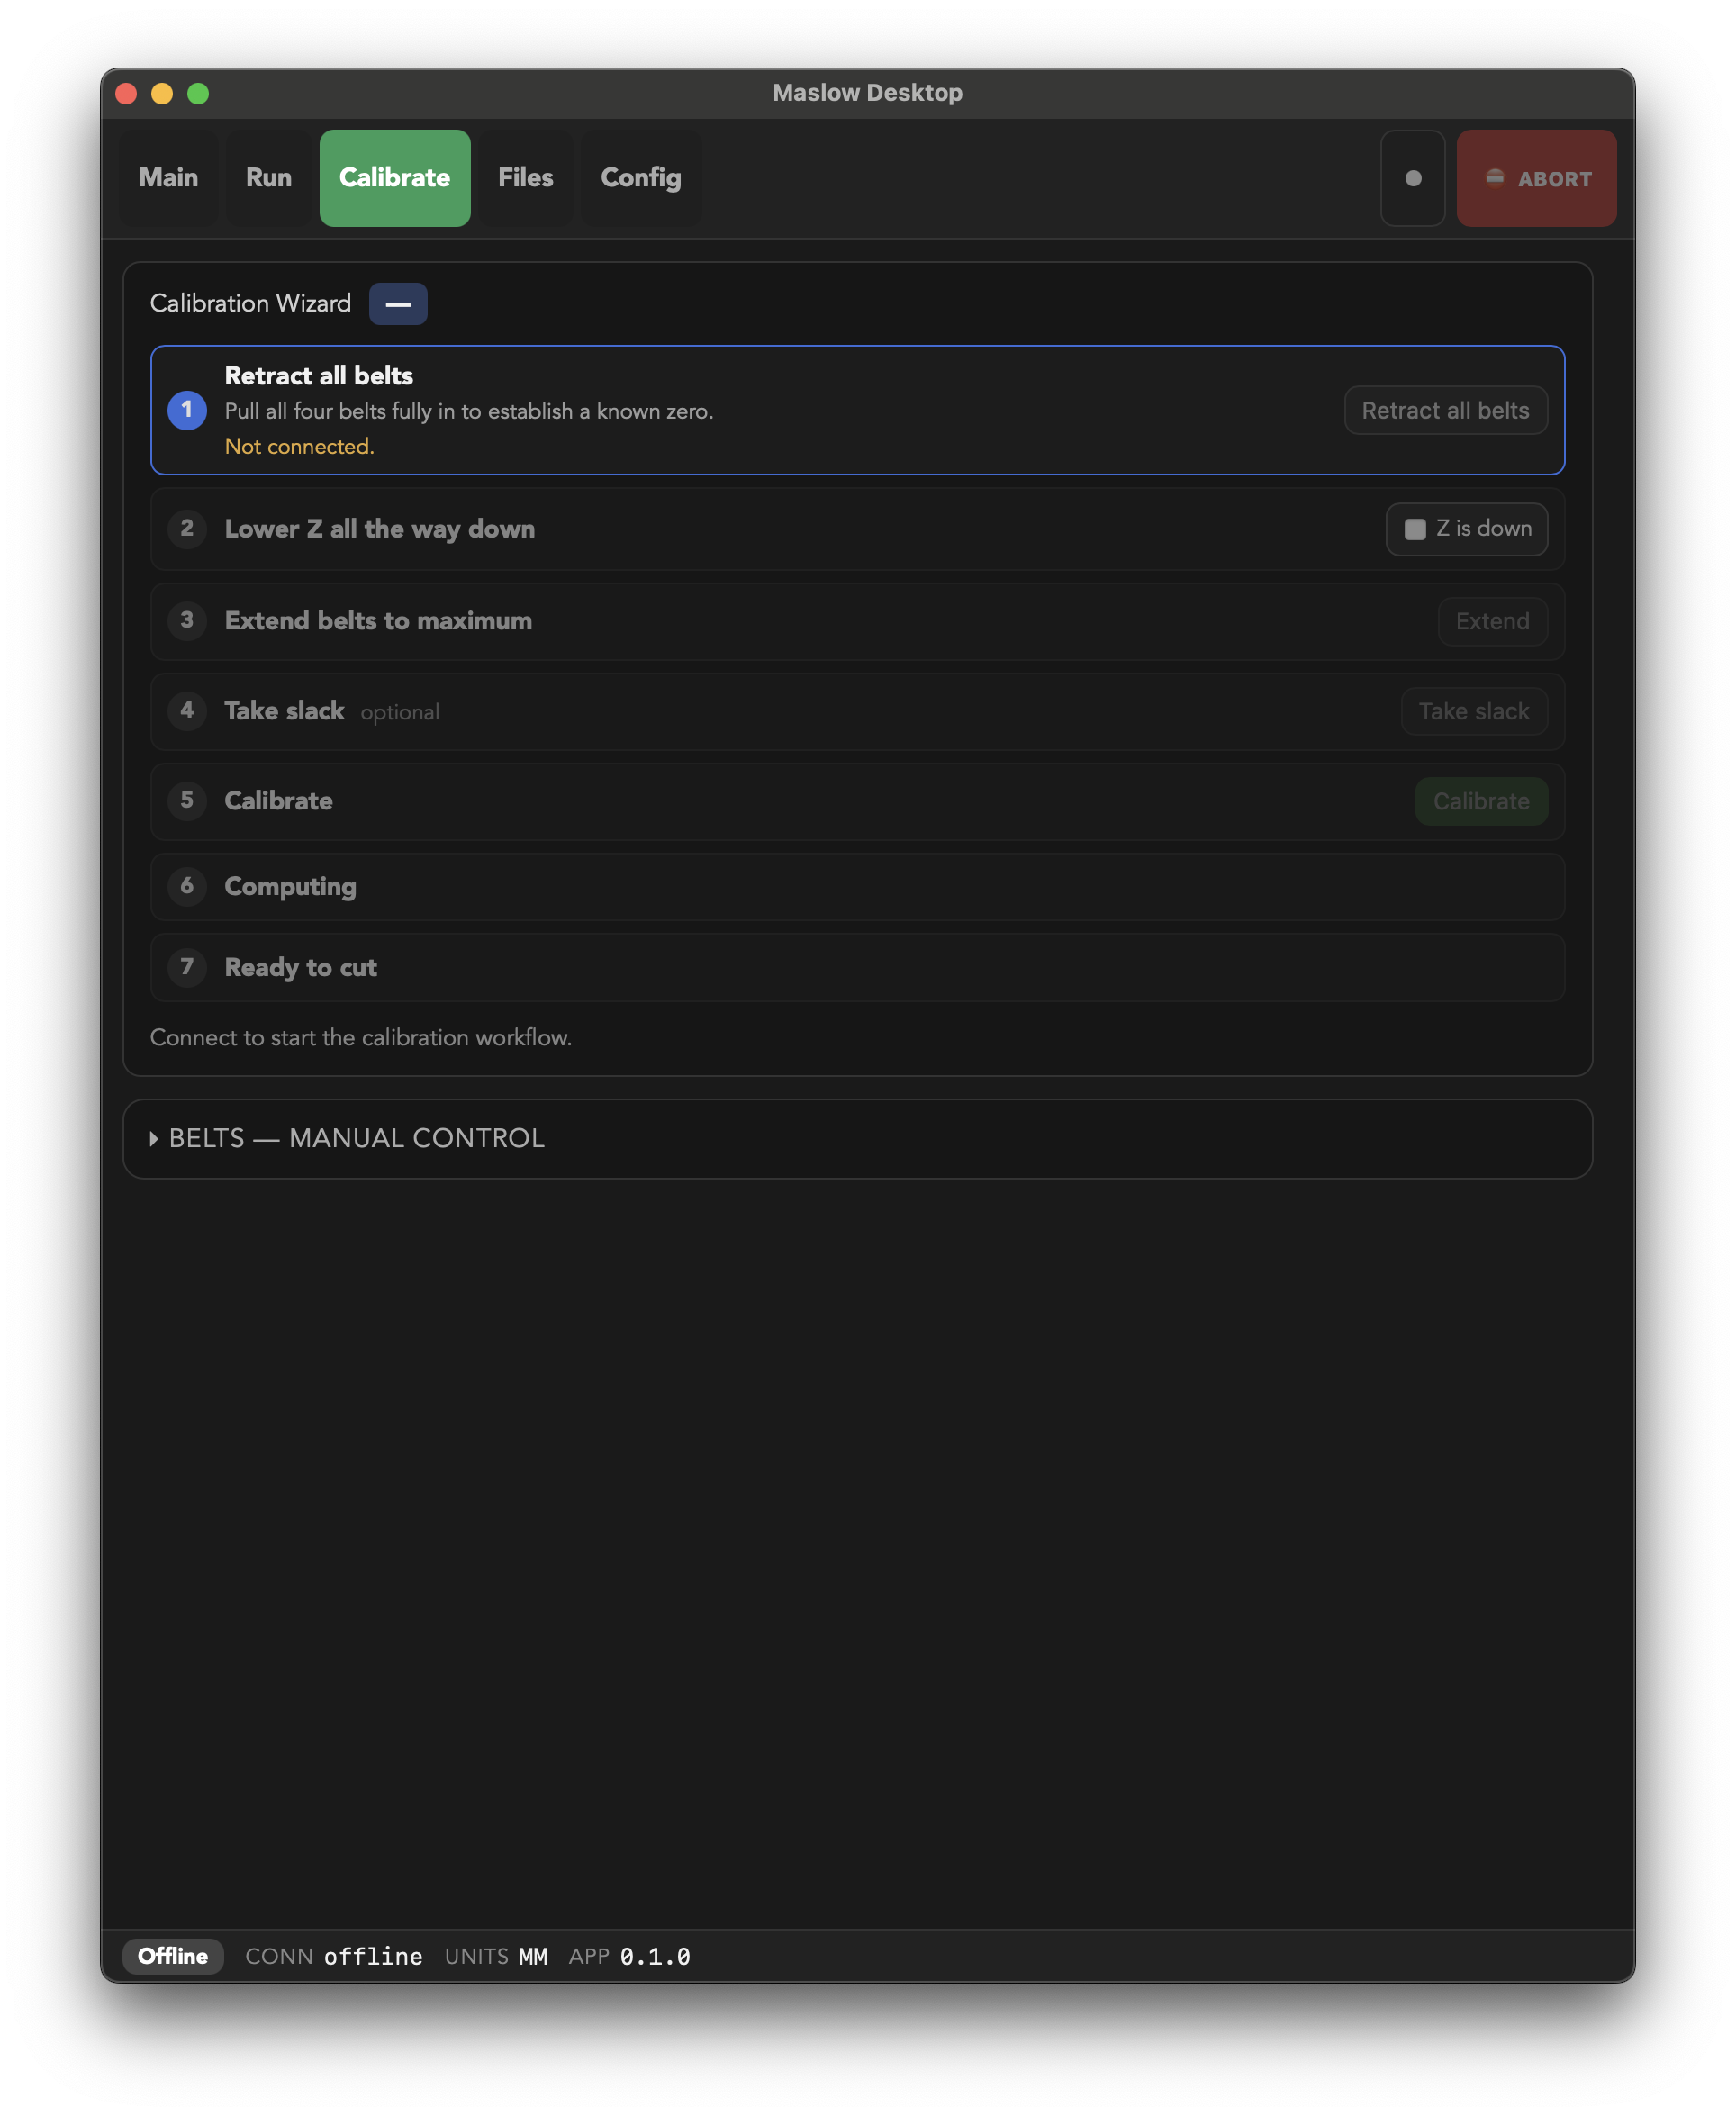Click step 7 number badge
This screenshot has height=2116, width=1736.
(x=187, y=967)
